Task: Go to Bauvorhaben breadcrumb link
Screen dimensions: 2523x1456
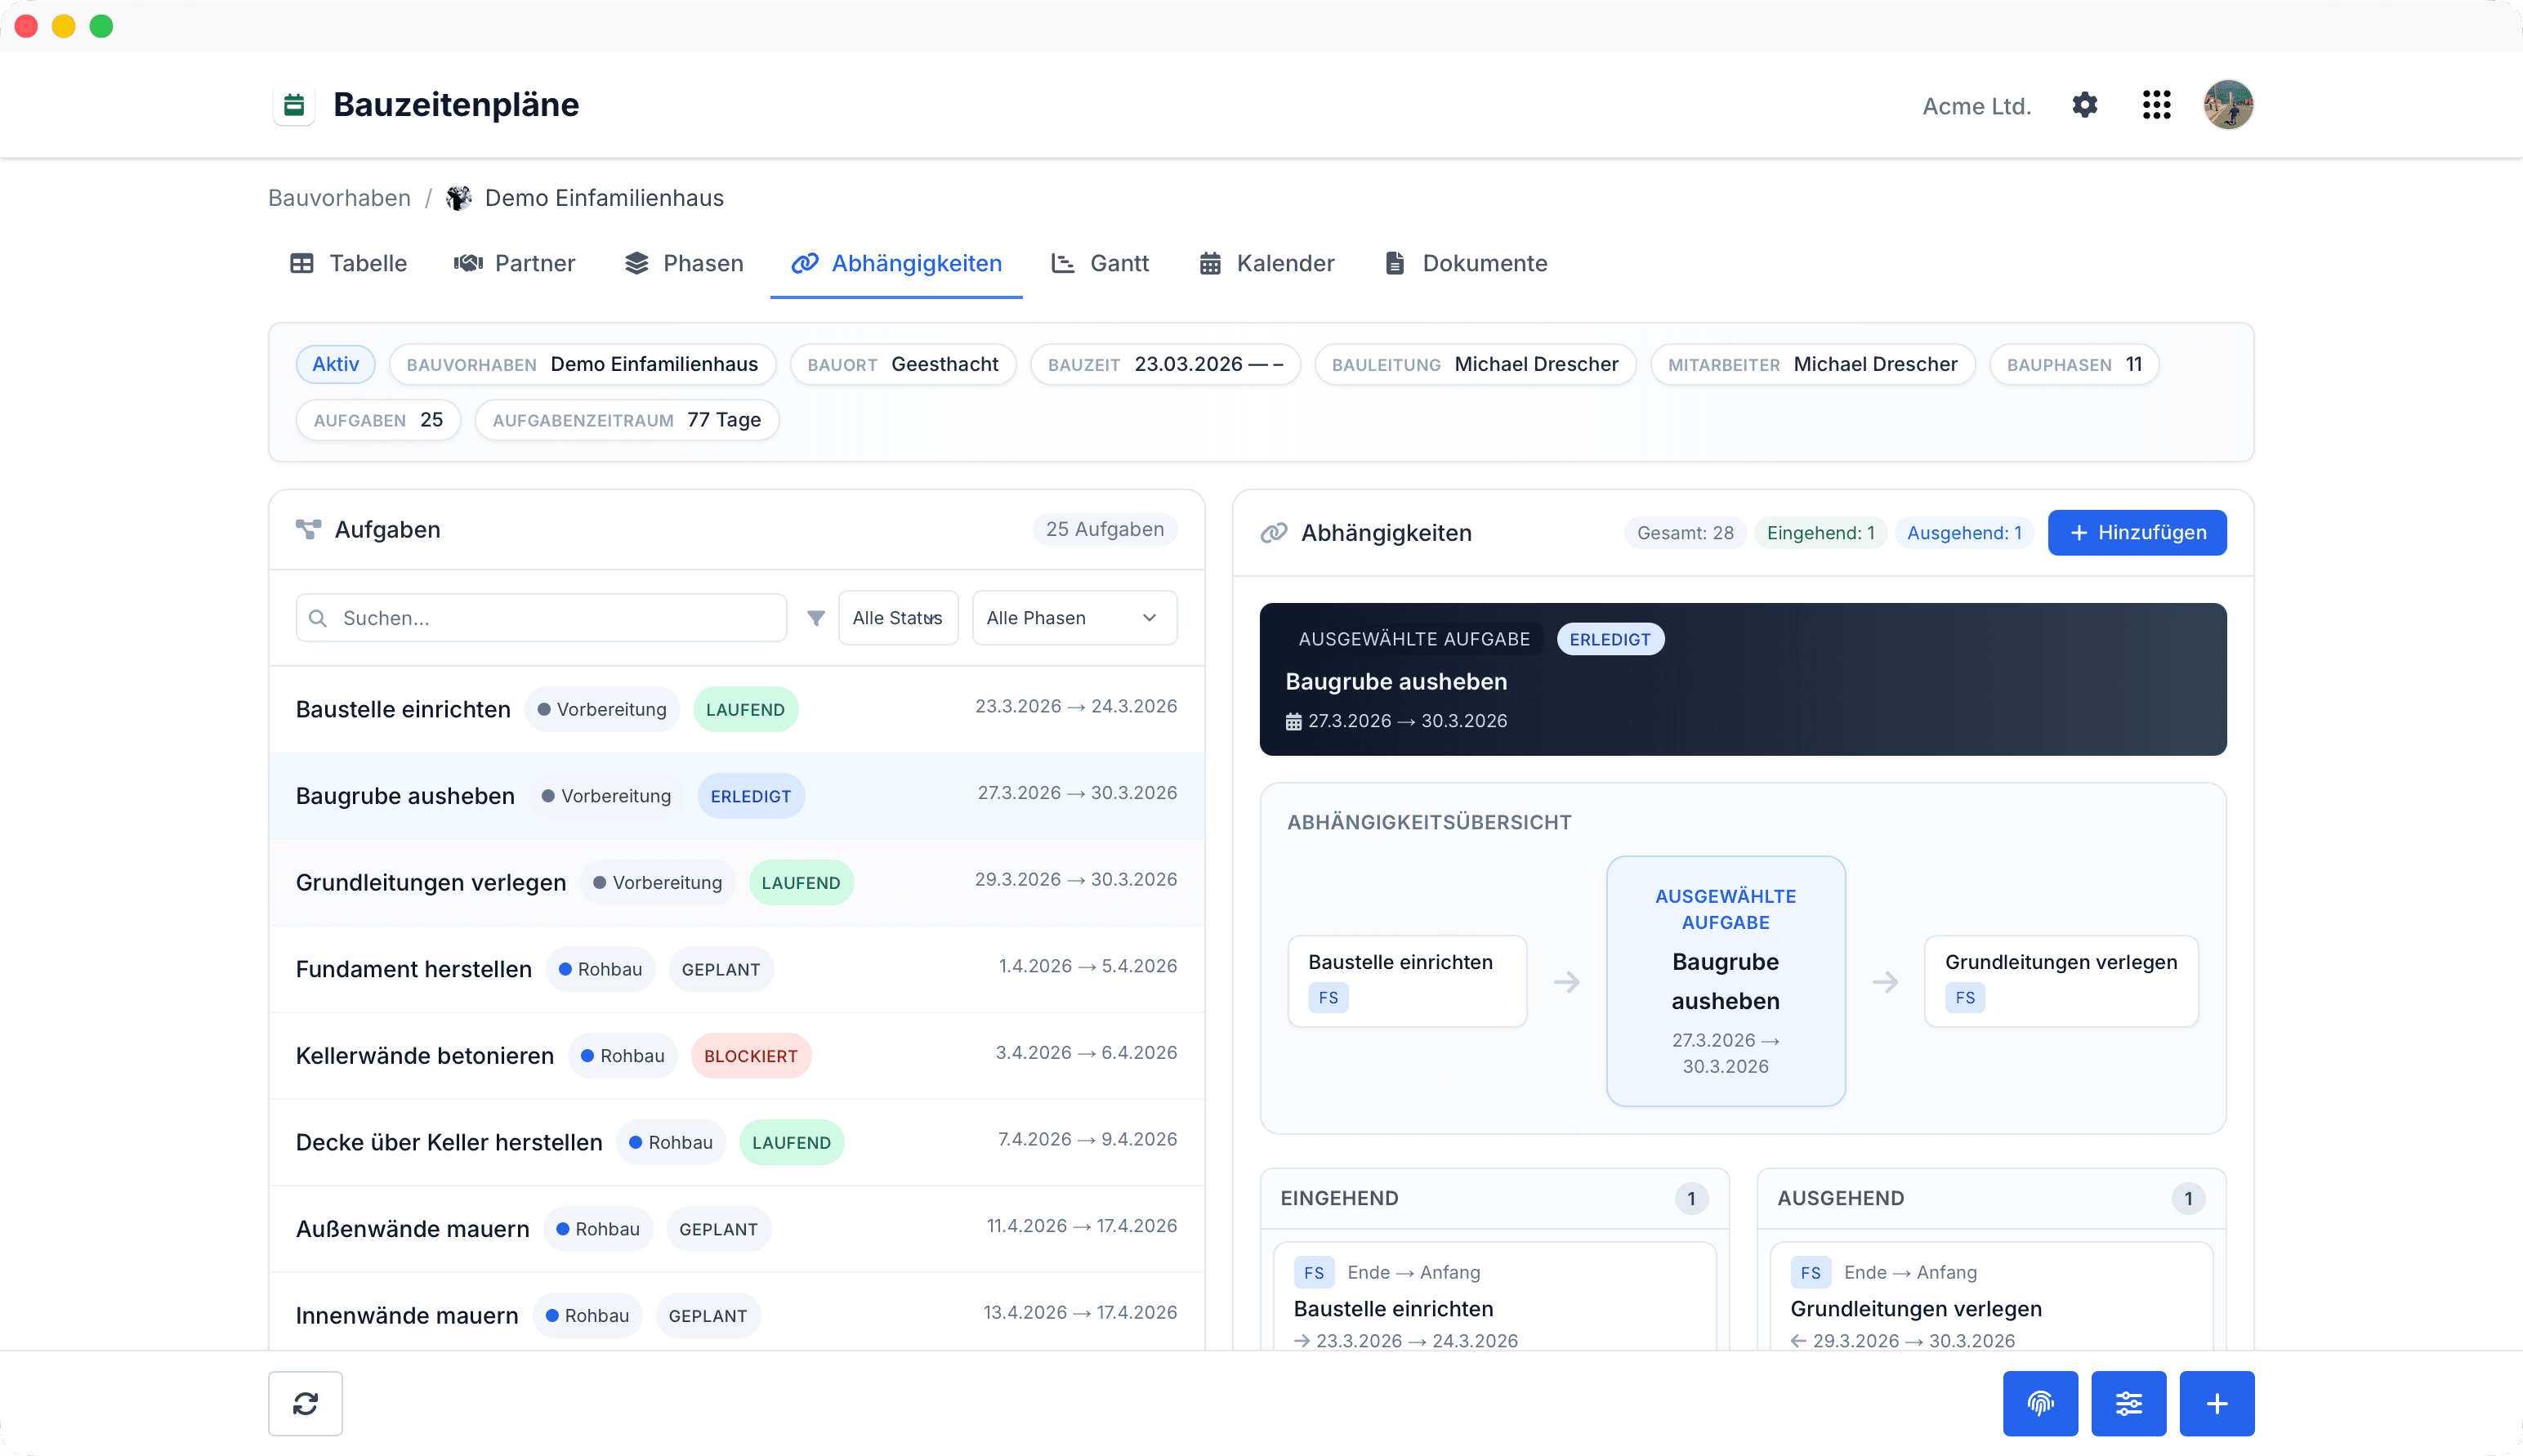Action: [x=339, y=198]
